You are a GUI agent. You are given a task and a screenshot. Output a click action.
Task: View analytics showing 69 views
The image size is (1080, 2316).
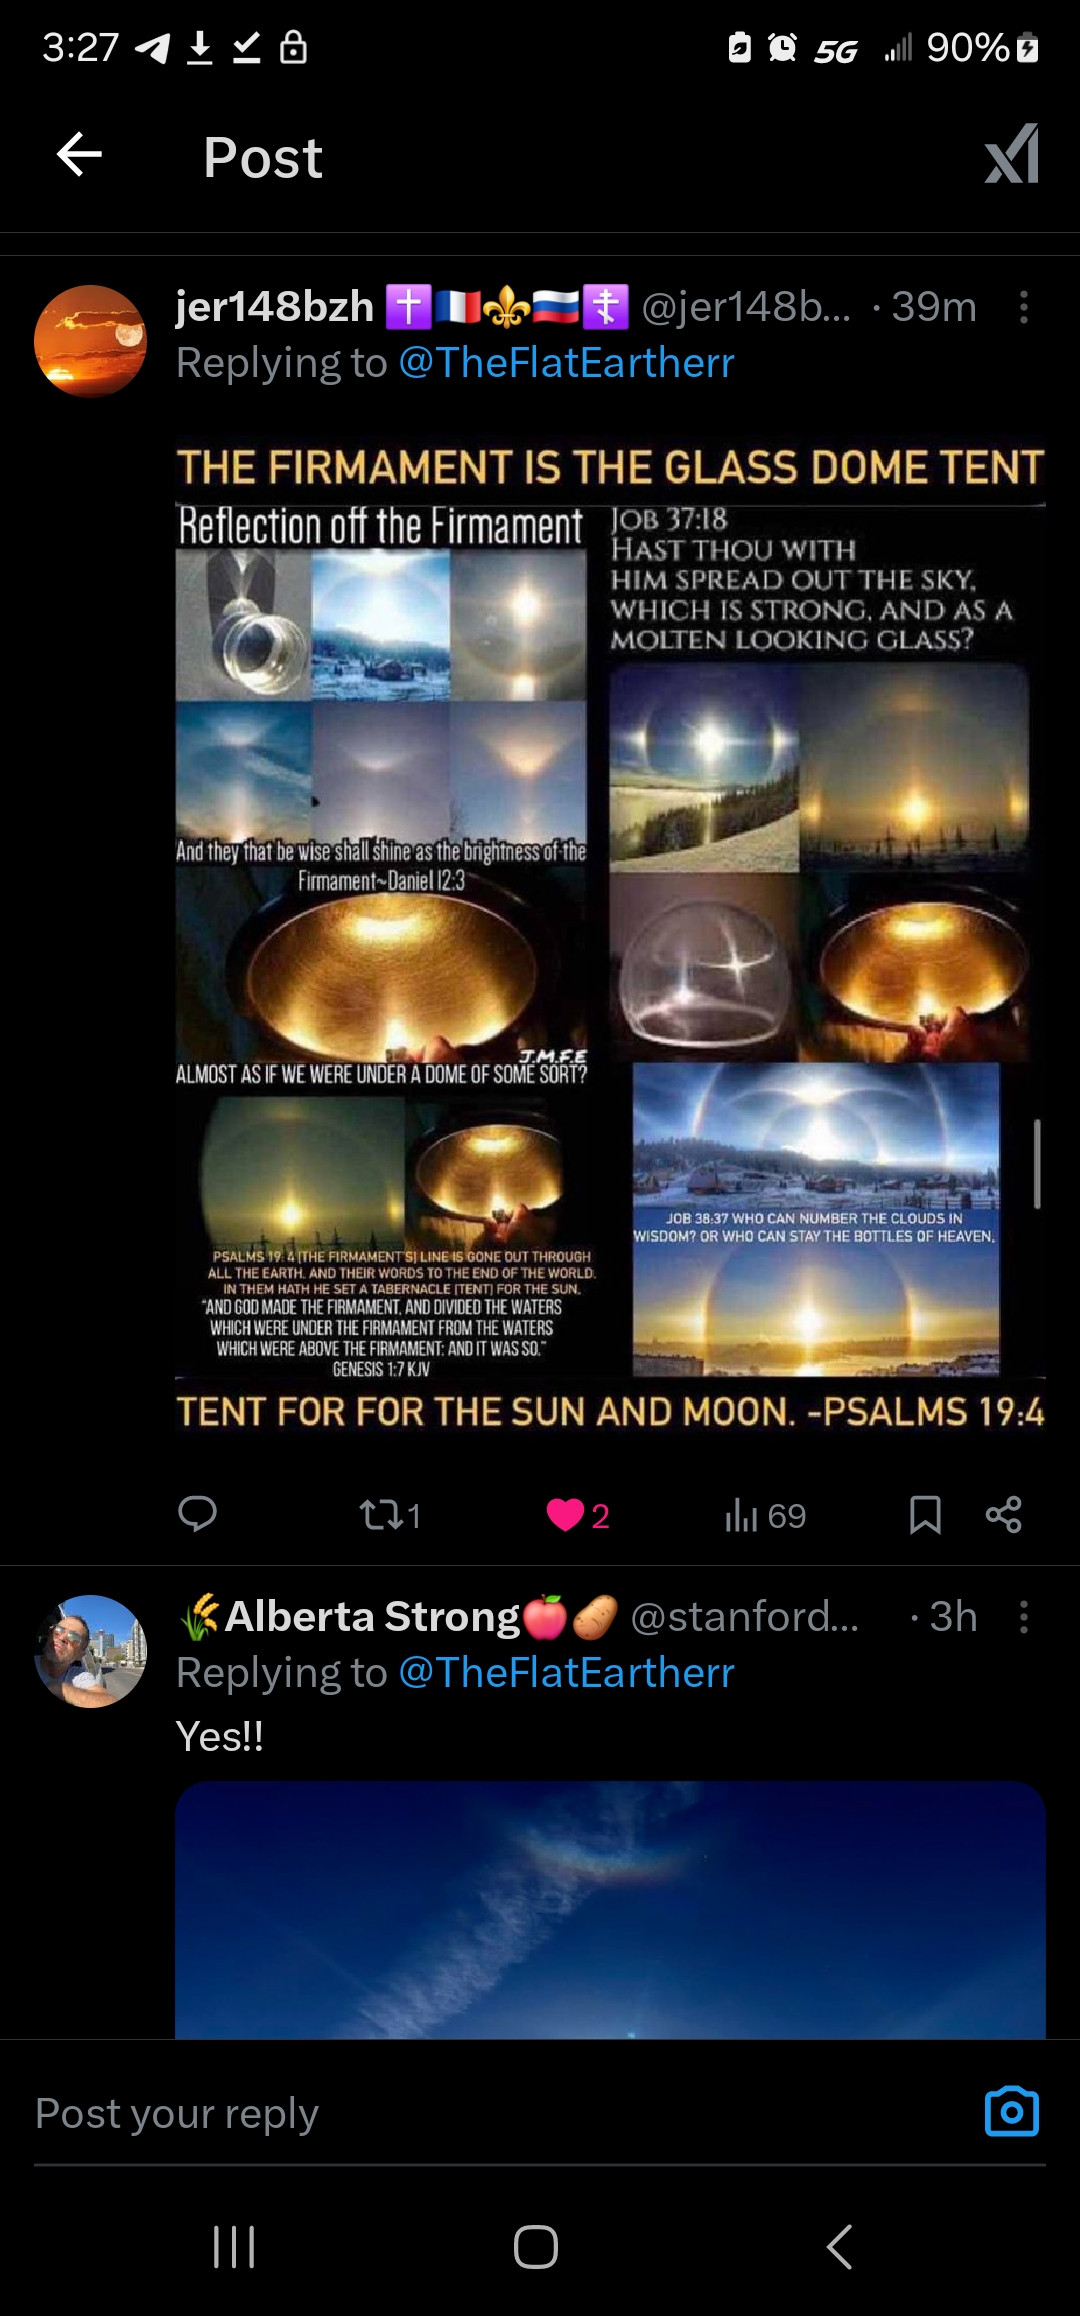pyautogui.click(x=765, y=1515)
